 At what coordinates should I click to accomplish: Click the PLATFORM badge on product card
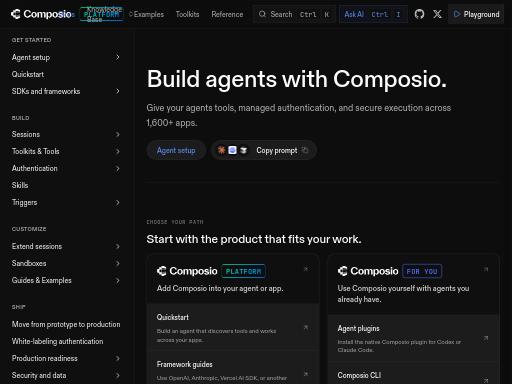tap(243, 271)
